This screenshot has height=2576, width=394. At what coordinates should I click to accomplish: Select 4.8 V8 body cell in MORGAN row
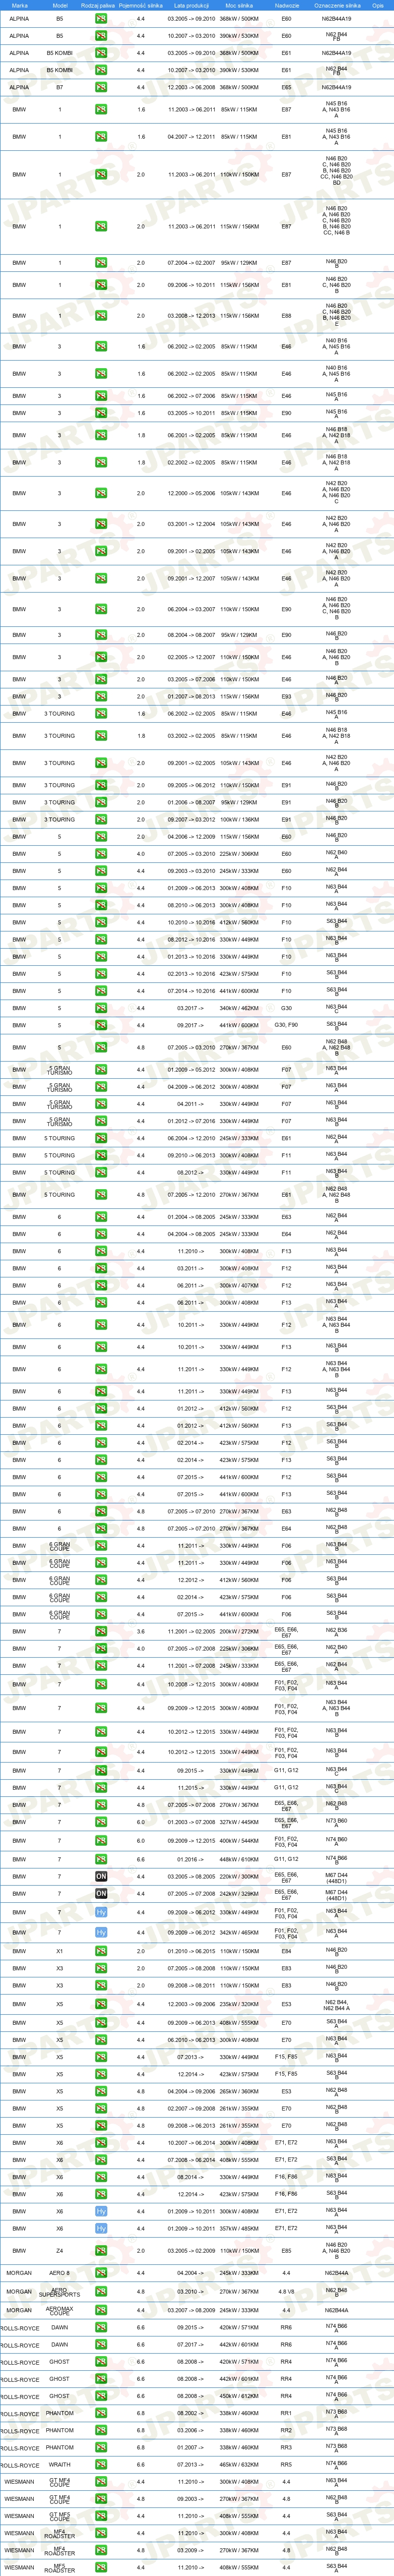point(286,2291)
